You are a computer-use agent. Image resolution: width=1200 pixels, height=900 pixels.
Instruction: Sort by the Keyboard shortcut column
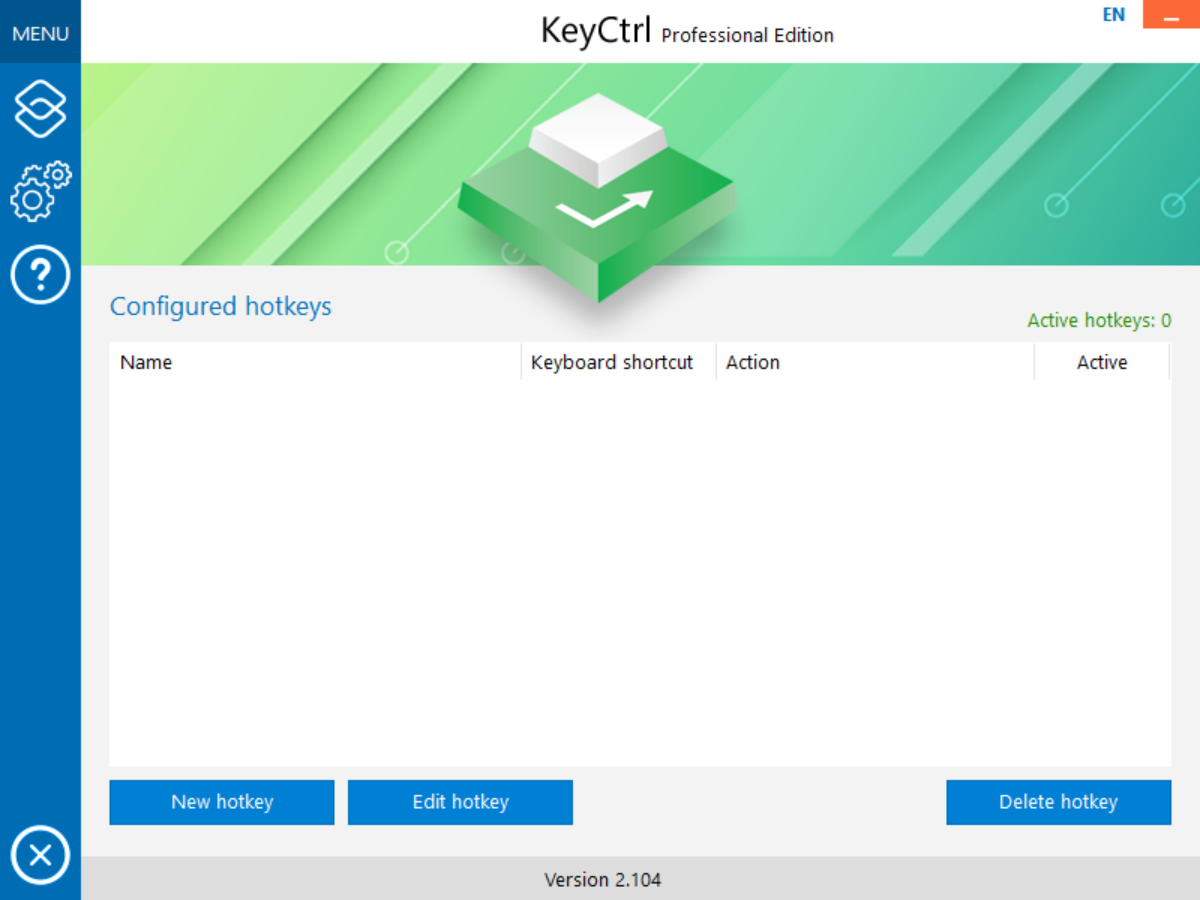612,362
